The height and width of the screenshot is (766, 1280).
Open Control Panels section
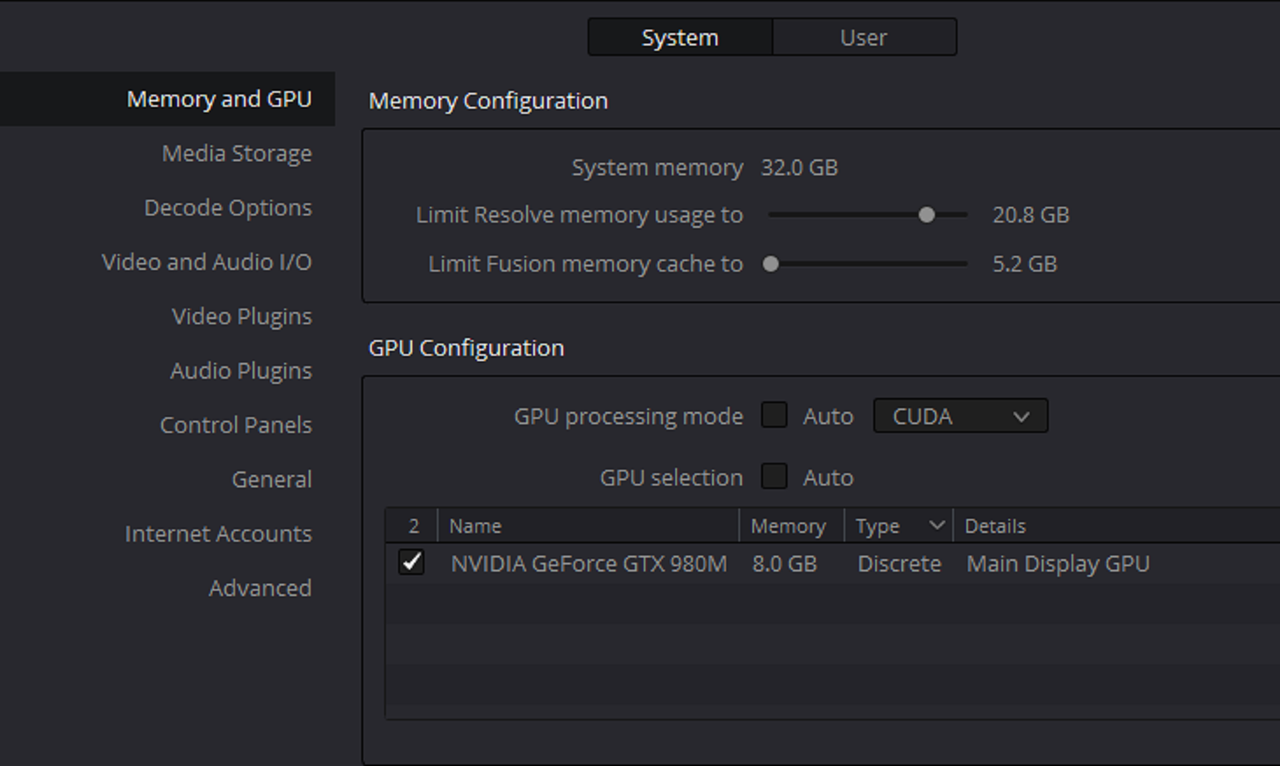pos(236,424)
